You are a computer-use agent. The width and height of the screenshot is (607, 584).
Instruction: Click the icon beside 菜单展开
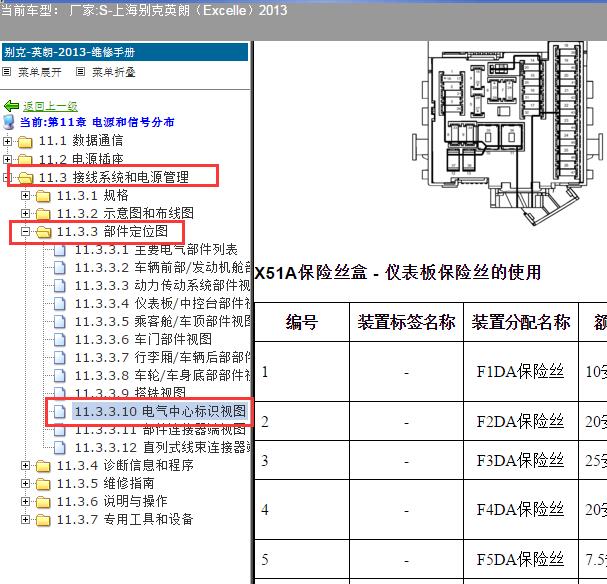pos(6,72)
